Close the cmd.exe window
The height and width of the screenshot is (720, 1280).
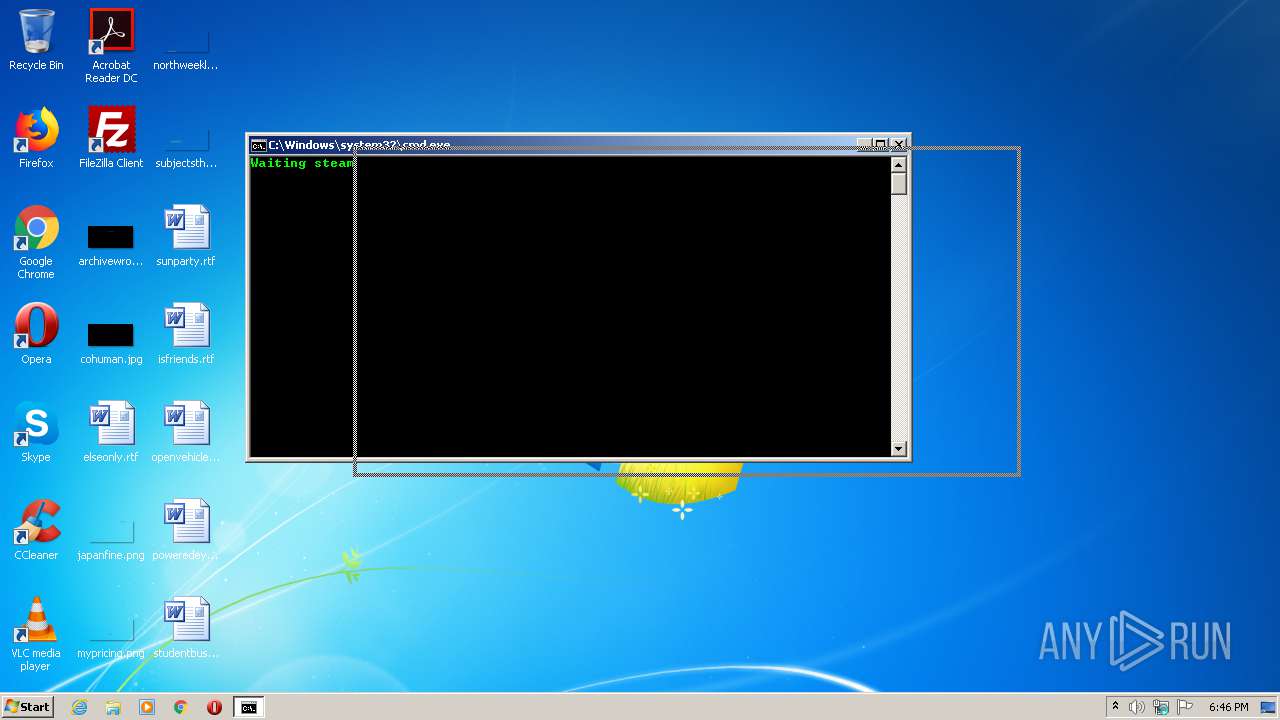898,144
